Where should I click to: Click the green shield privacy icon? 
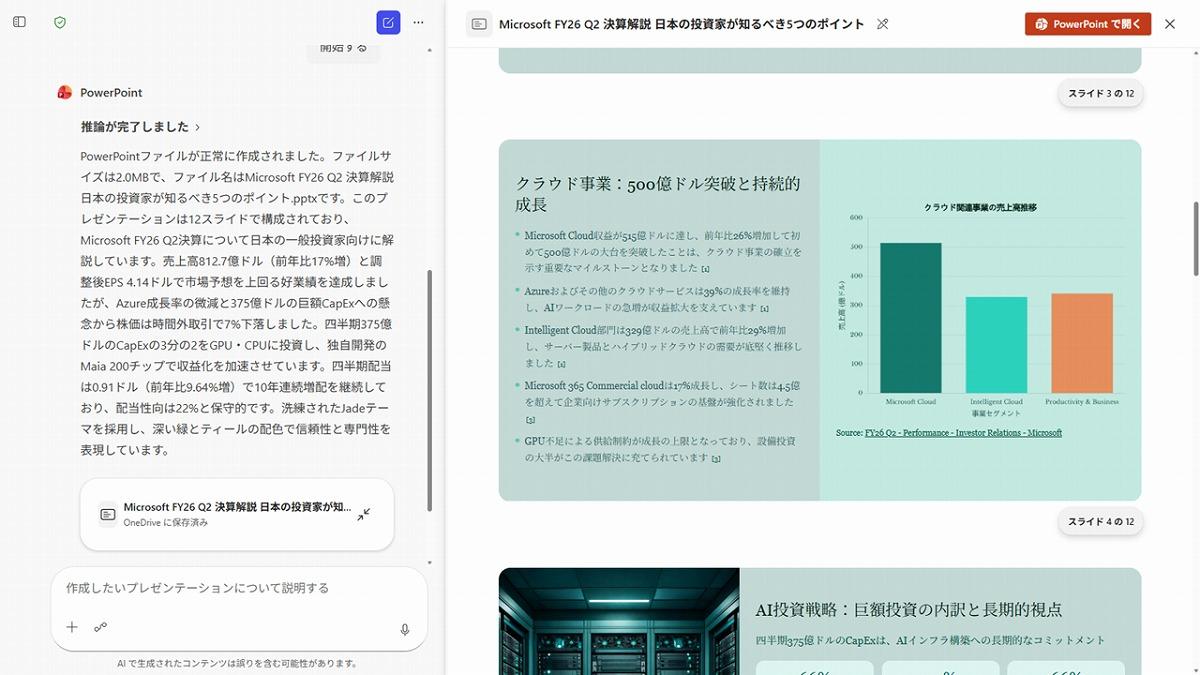tap(59, 21)
